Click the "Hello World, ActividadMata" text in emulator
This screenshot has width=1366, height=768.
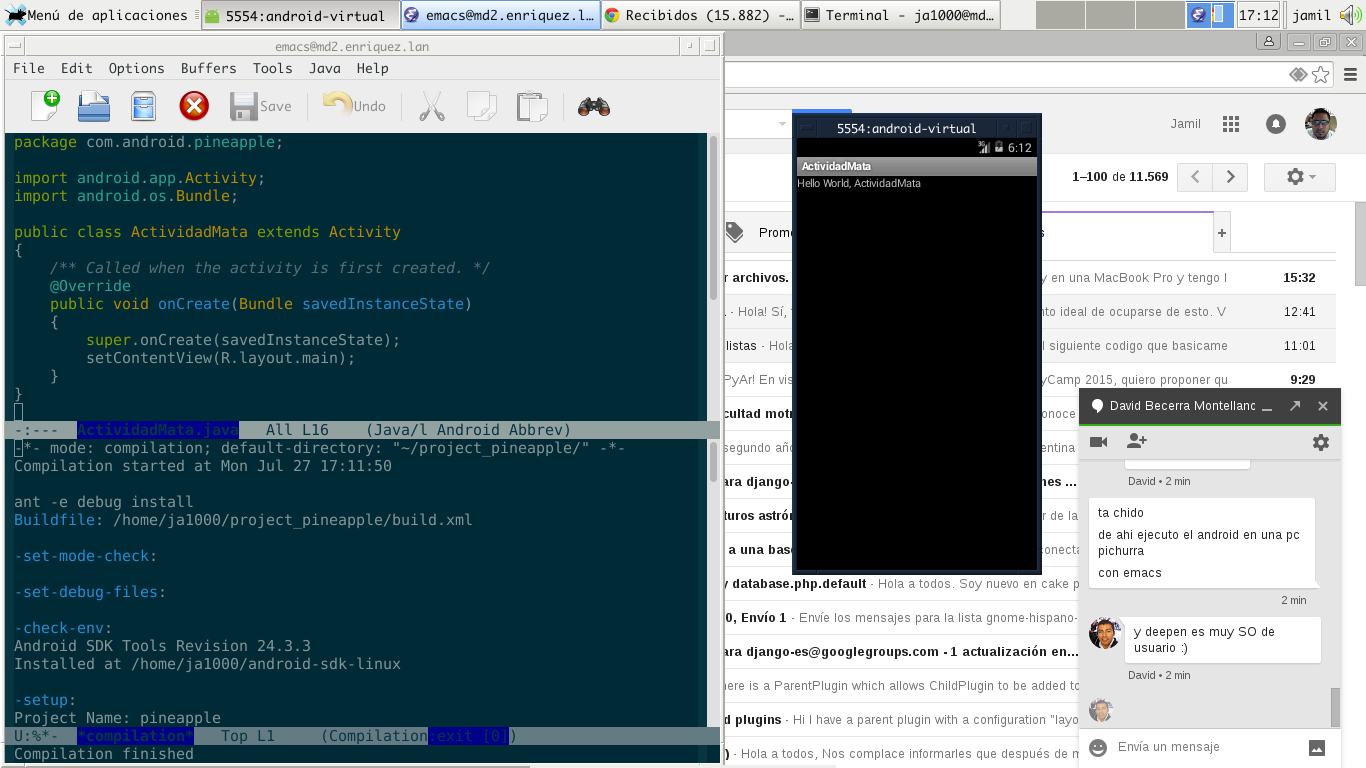click(859, 184)
